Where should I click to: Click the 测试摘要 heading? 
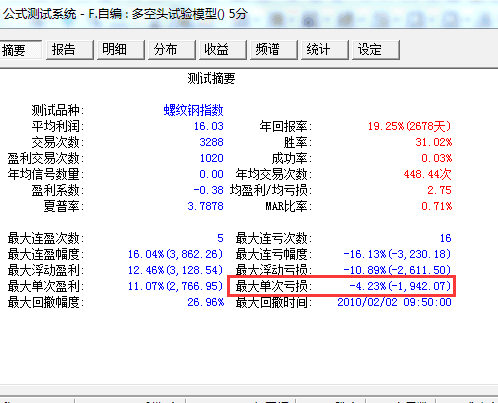coord(211,79)
